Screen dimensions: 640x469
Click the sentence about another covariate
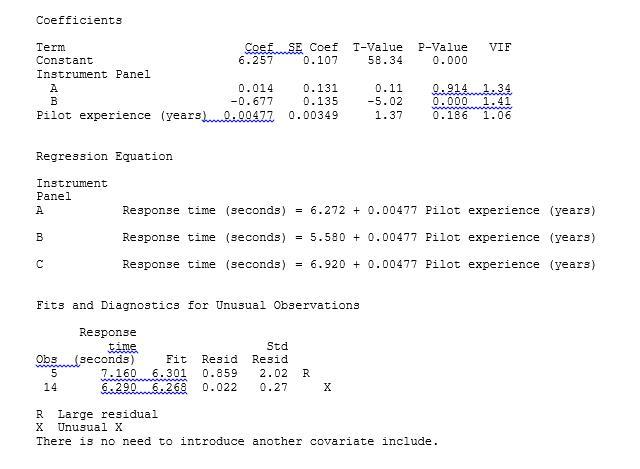click(x=237, y=441)
